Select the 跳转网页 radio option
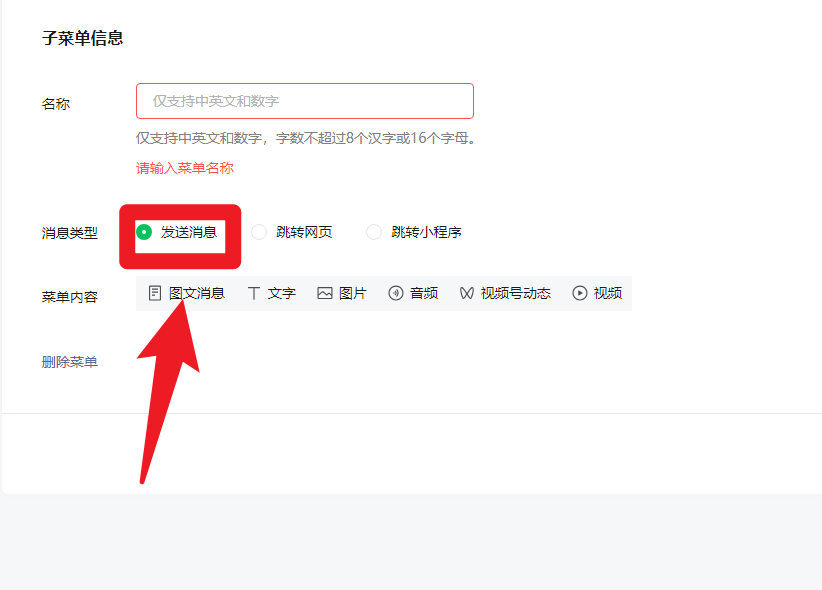This screenshot has width=822, height=590. coord(259,232)
